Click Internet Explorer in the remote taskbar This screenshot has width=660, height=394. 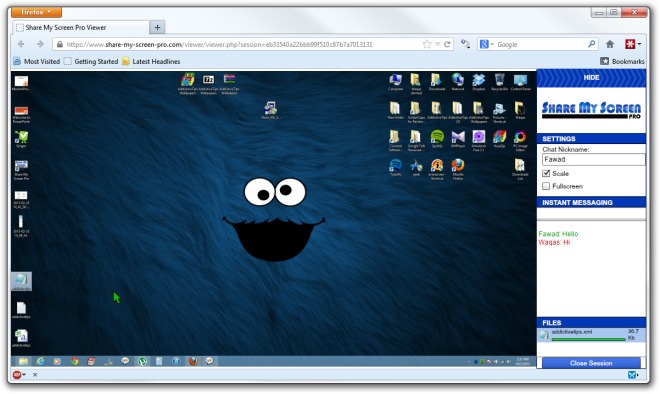pos(40,361)
